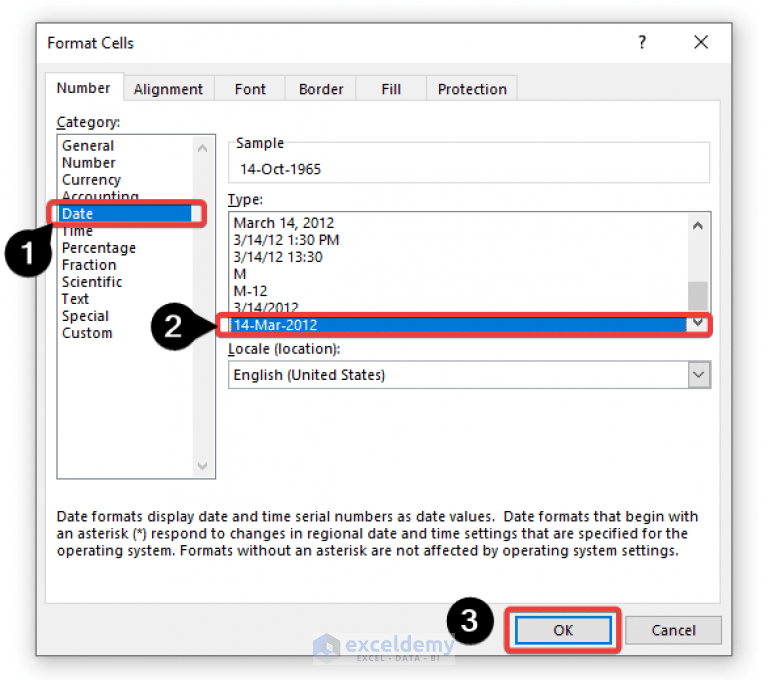
Task: Choose the Currency category
Action: pyautogui.click(x=91, y=180)
